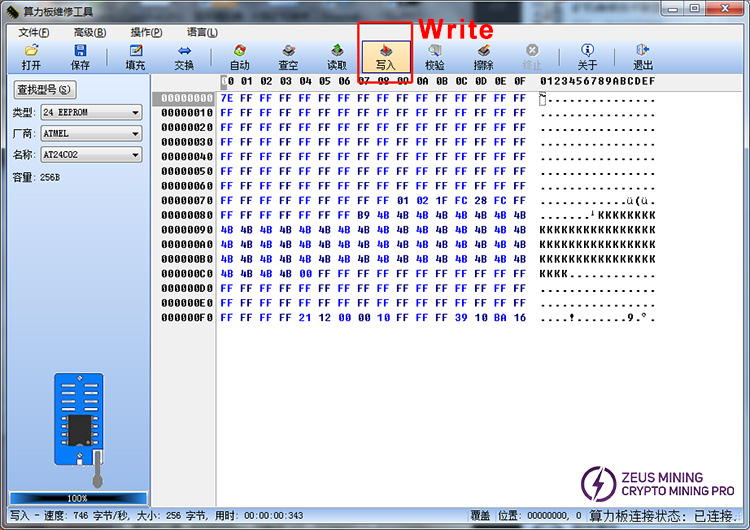Expand the 名称 dropdown showing AT24C02
This screenshot has width=750, height=530.
(x=91, y=155)
